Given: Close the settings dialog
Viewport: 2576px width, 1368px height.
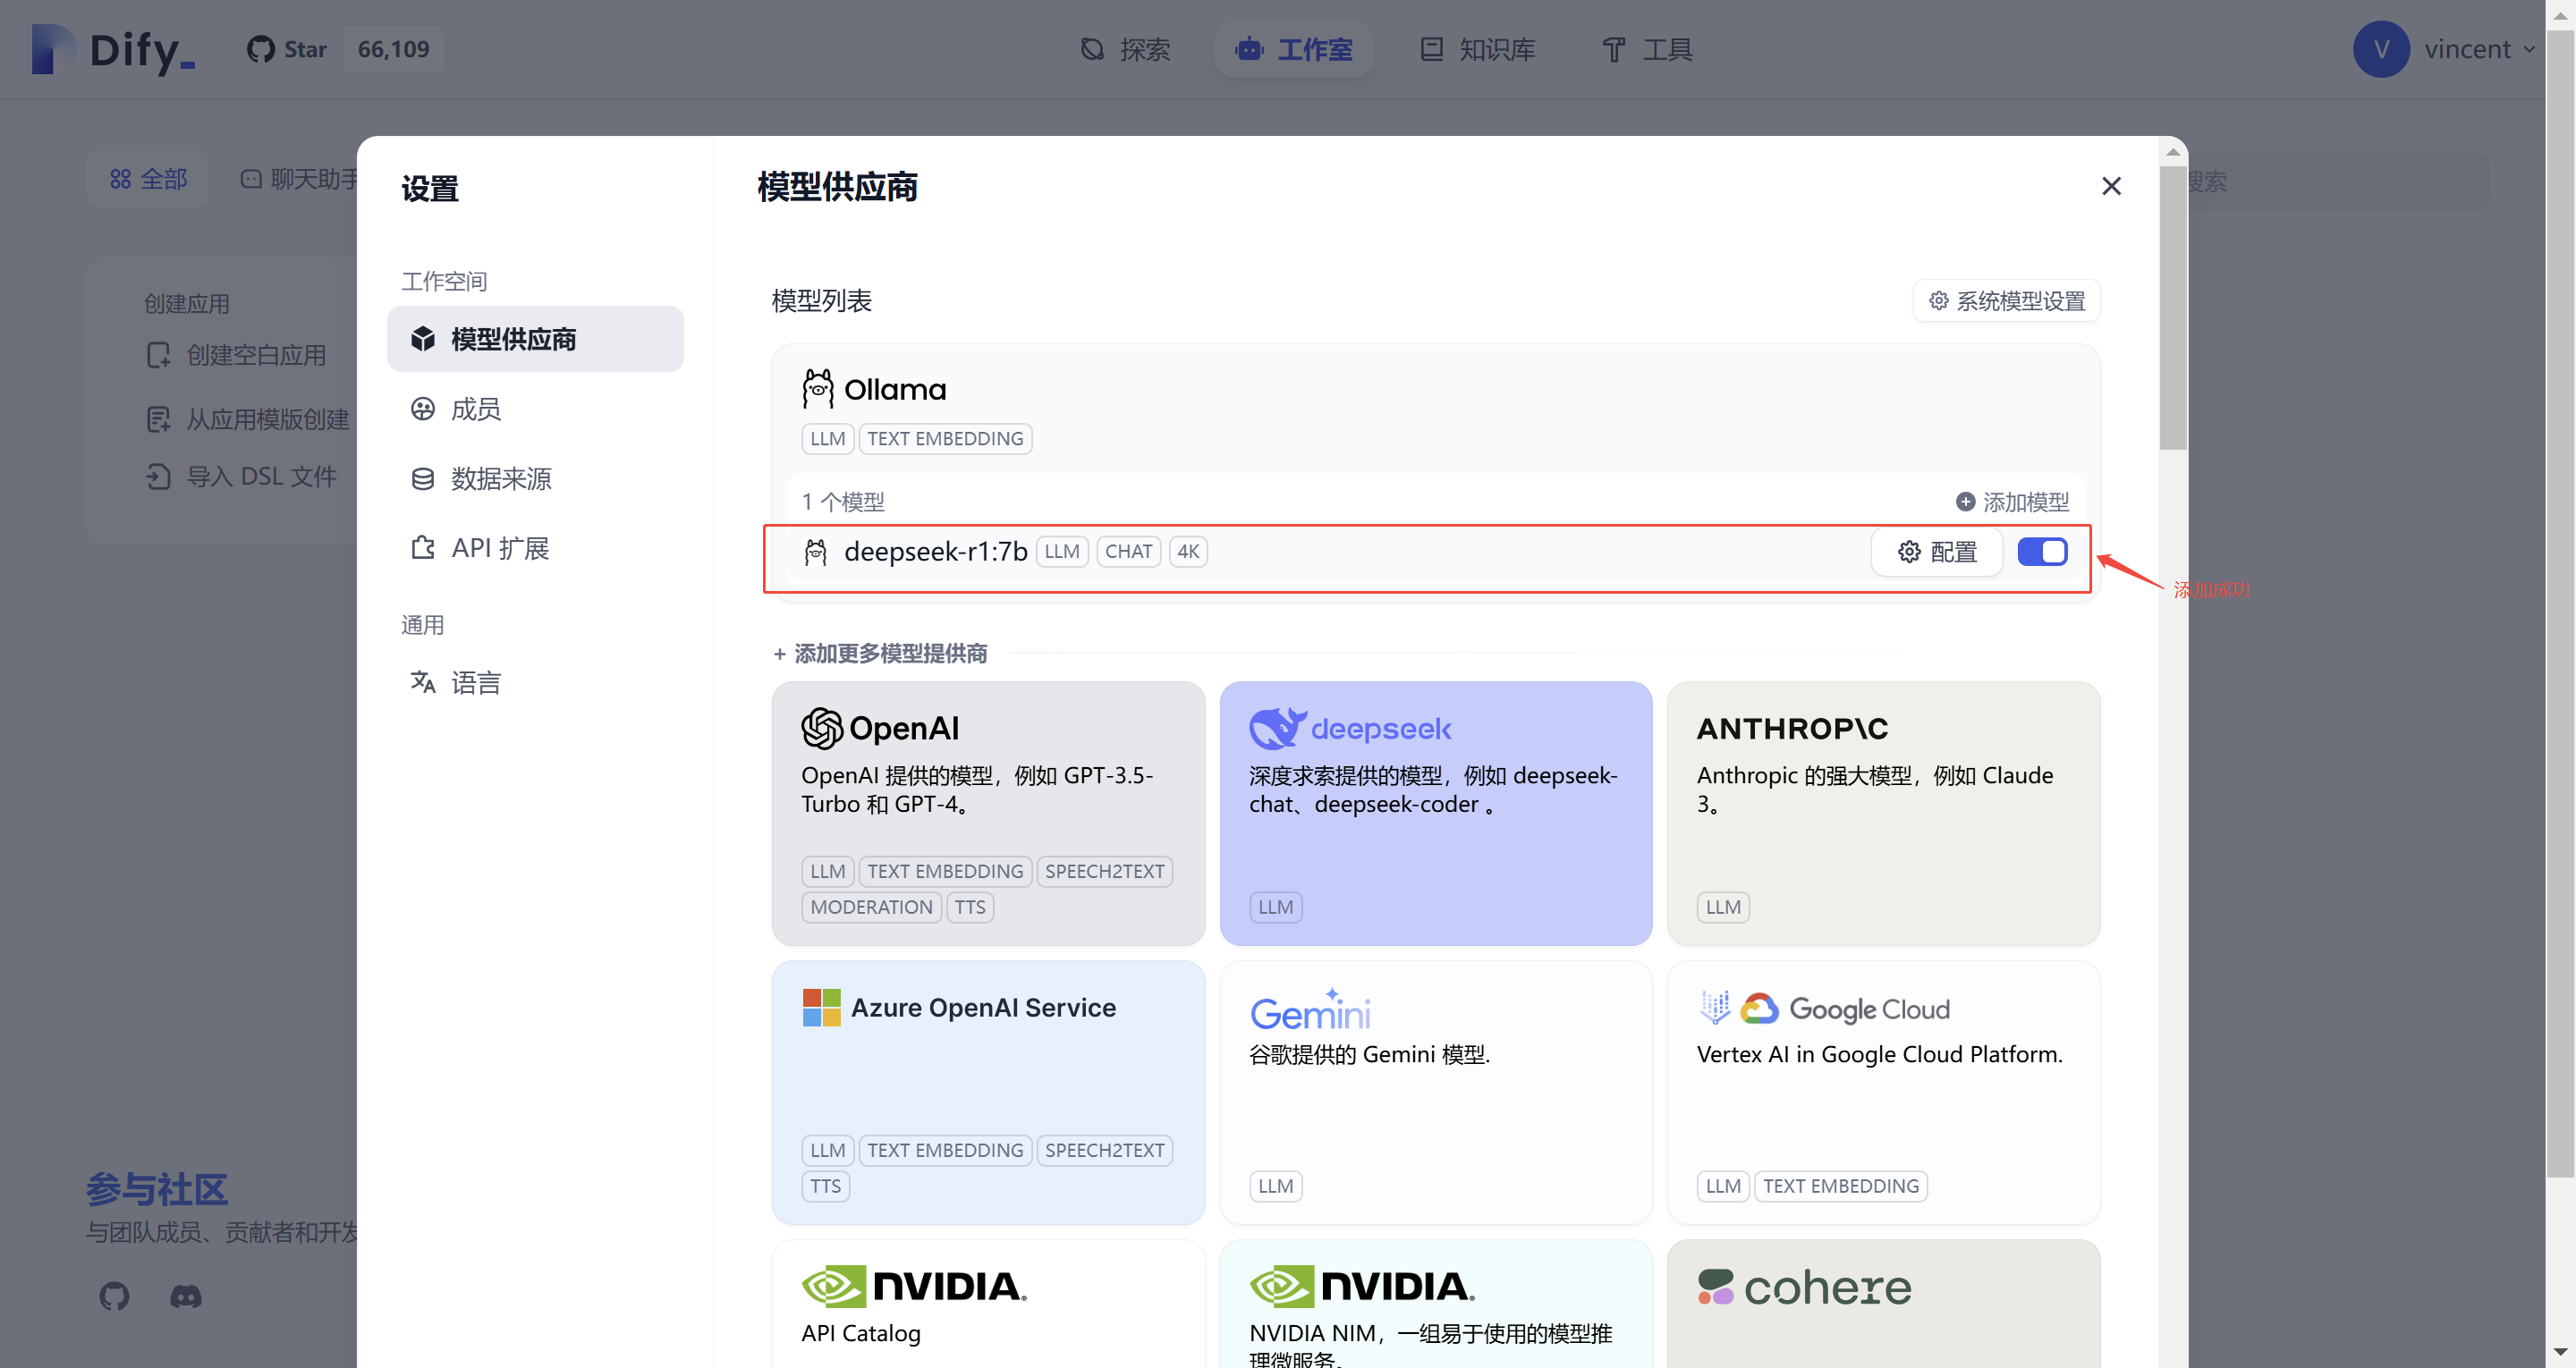Looking at the screenshot, I should [x=2111, y=186].
